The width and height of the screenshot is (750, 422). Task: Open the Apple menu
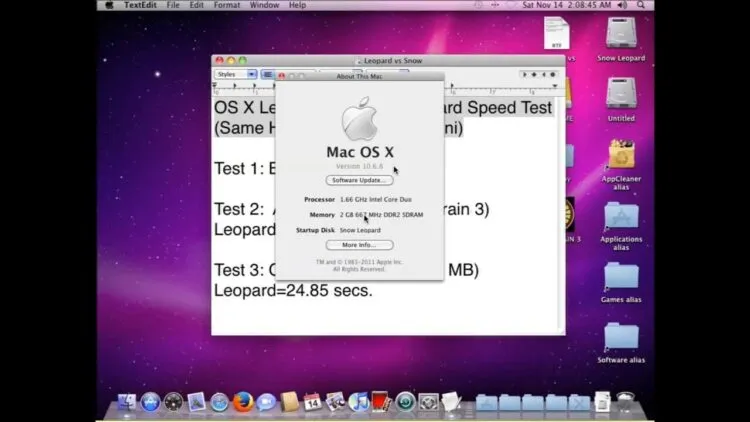point(110,5)
